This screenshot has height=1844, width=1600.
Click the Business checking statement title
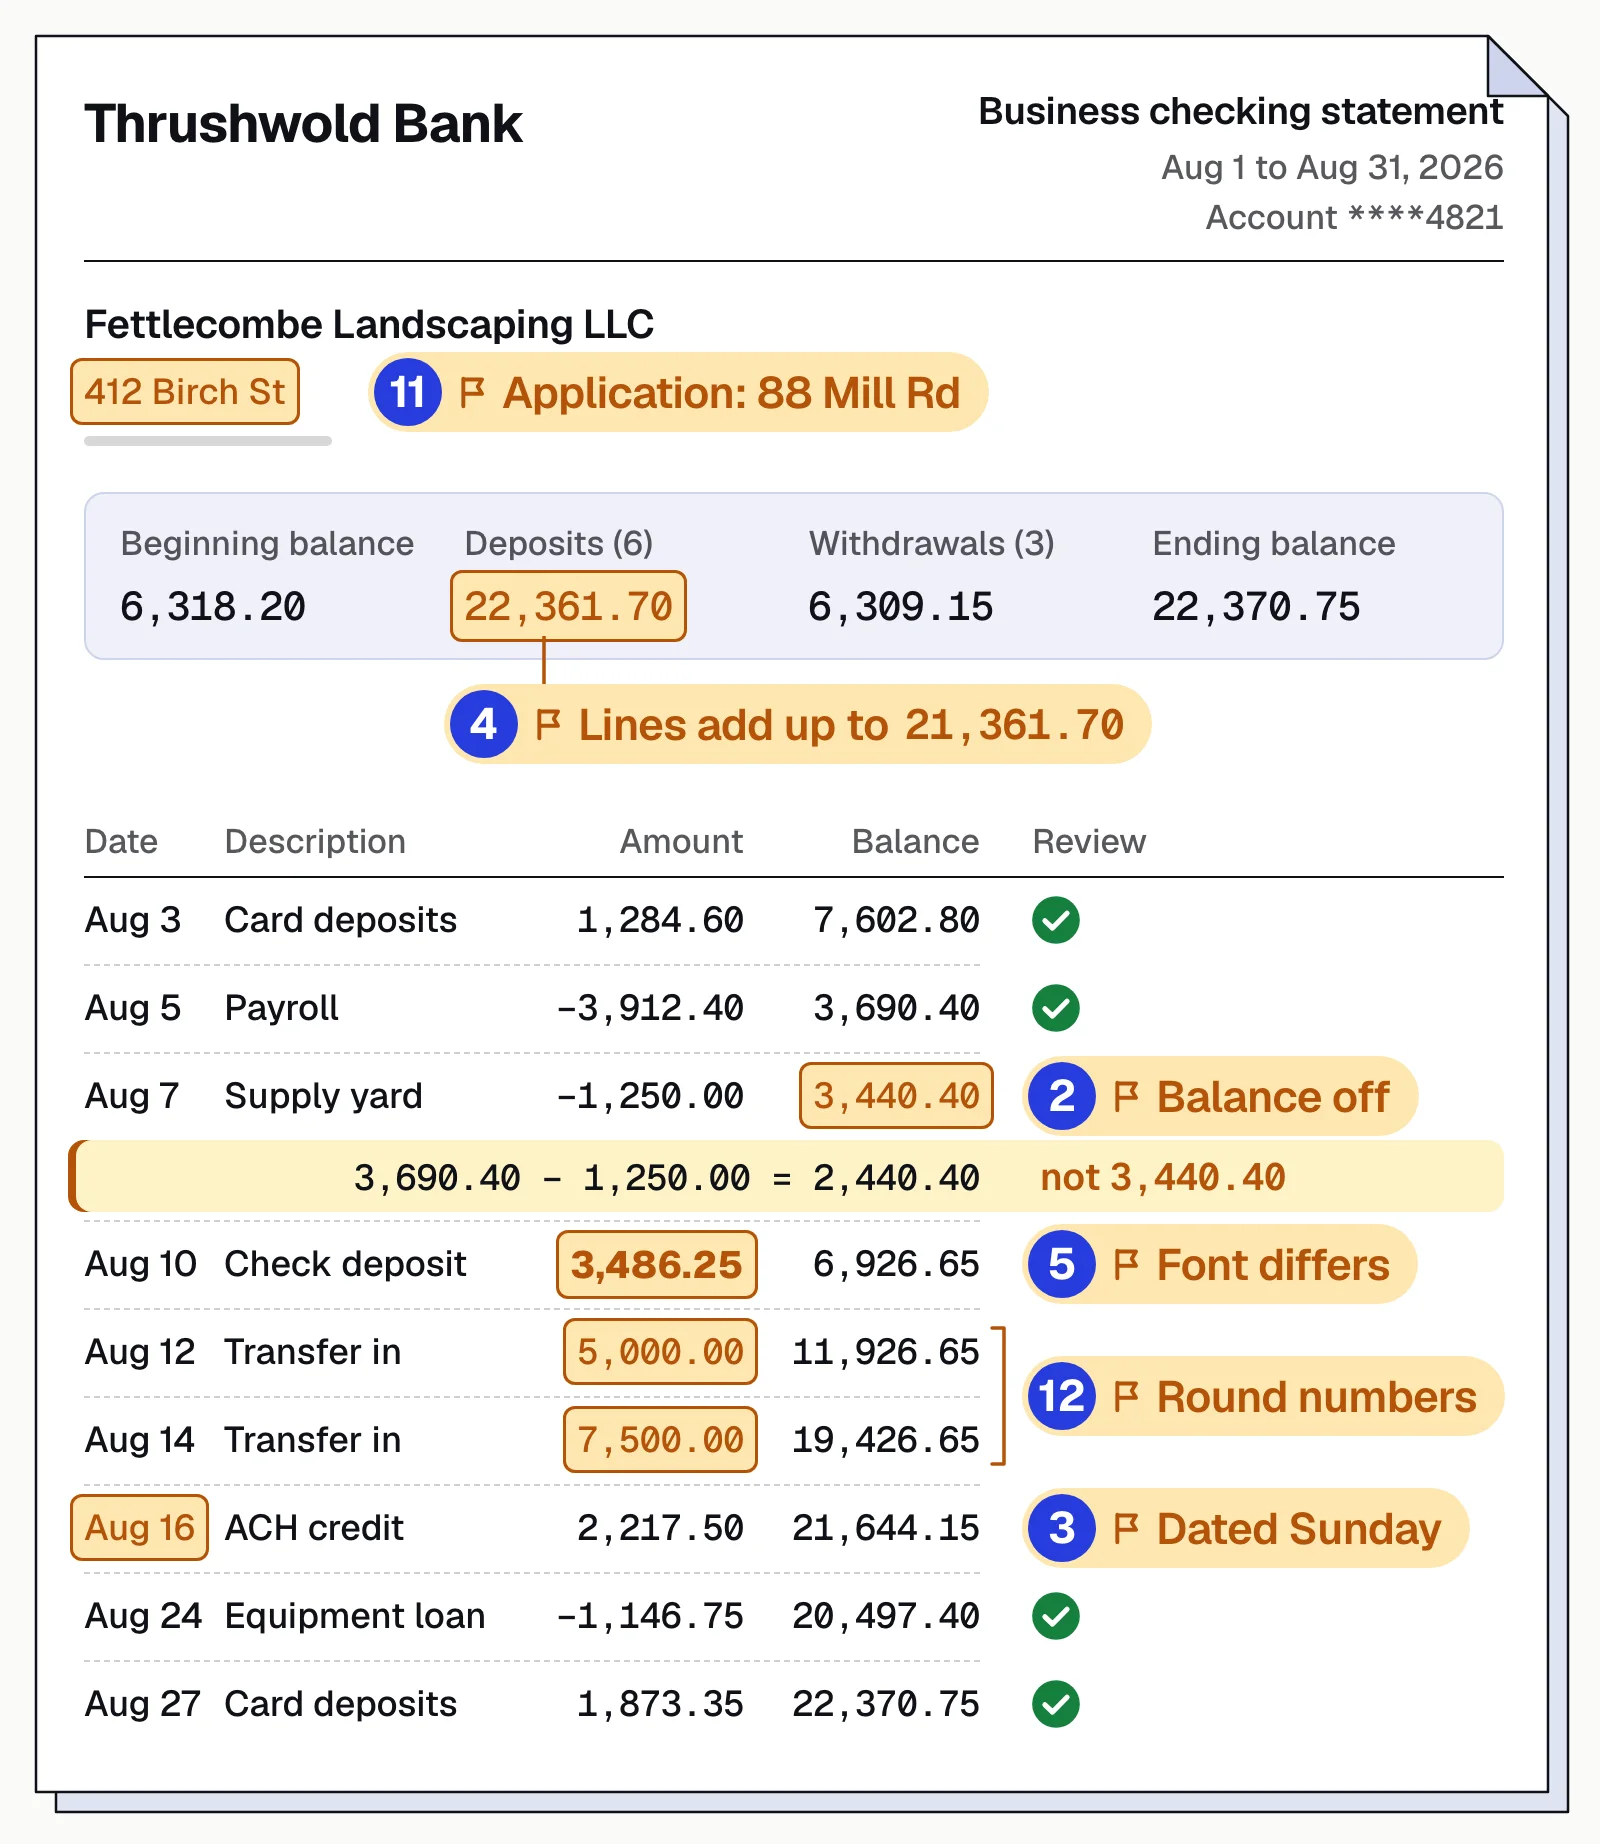click(1240, 111)
